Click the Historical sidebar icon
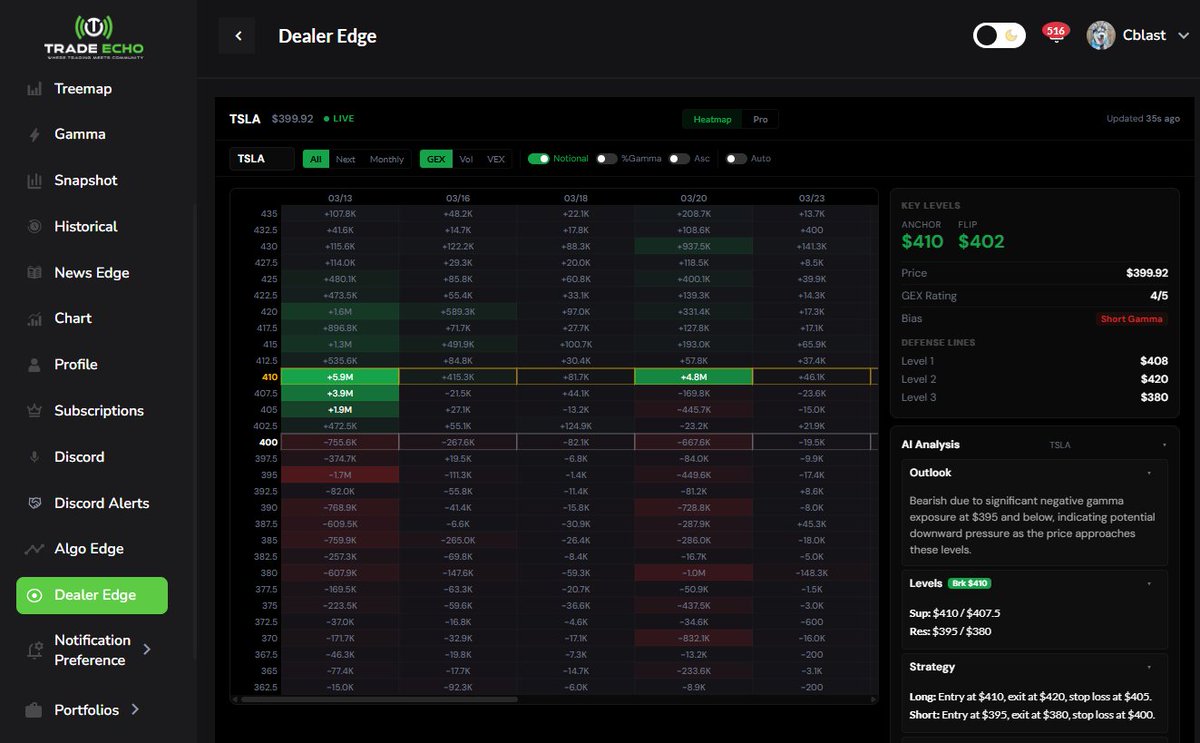The image size is (1200, 743). click(x=34, y=227)
